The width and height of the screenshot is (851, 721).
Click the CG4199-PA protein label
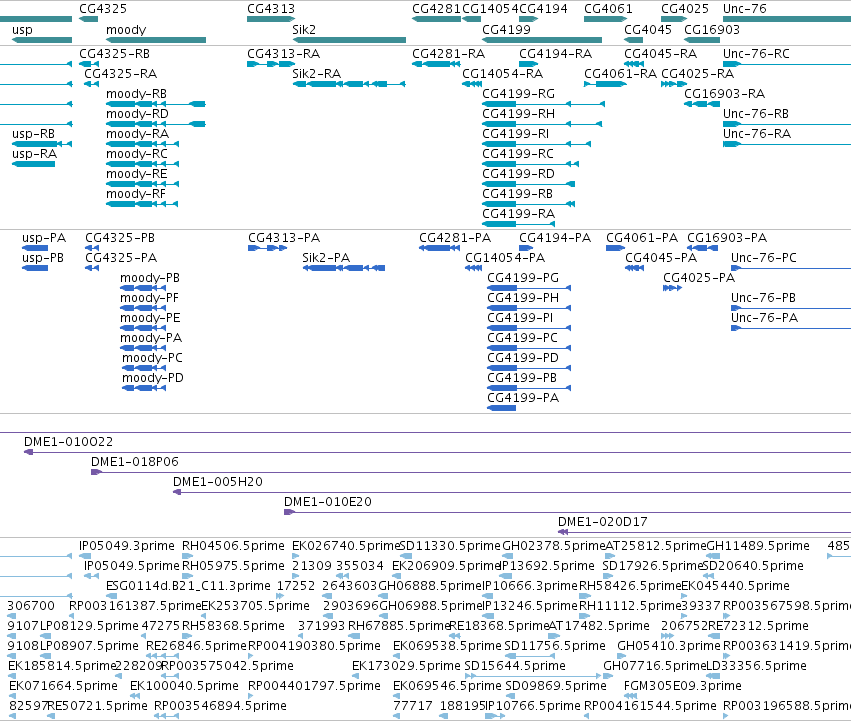[523, 398]
